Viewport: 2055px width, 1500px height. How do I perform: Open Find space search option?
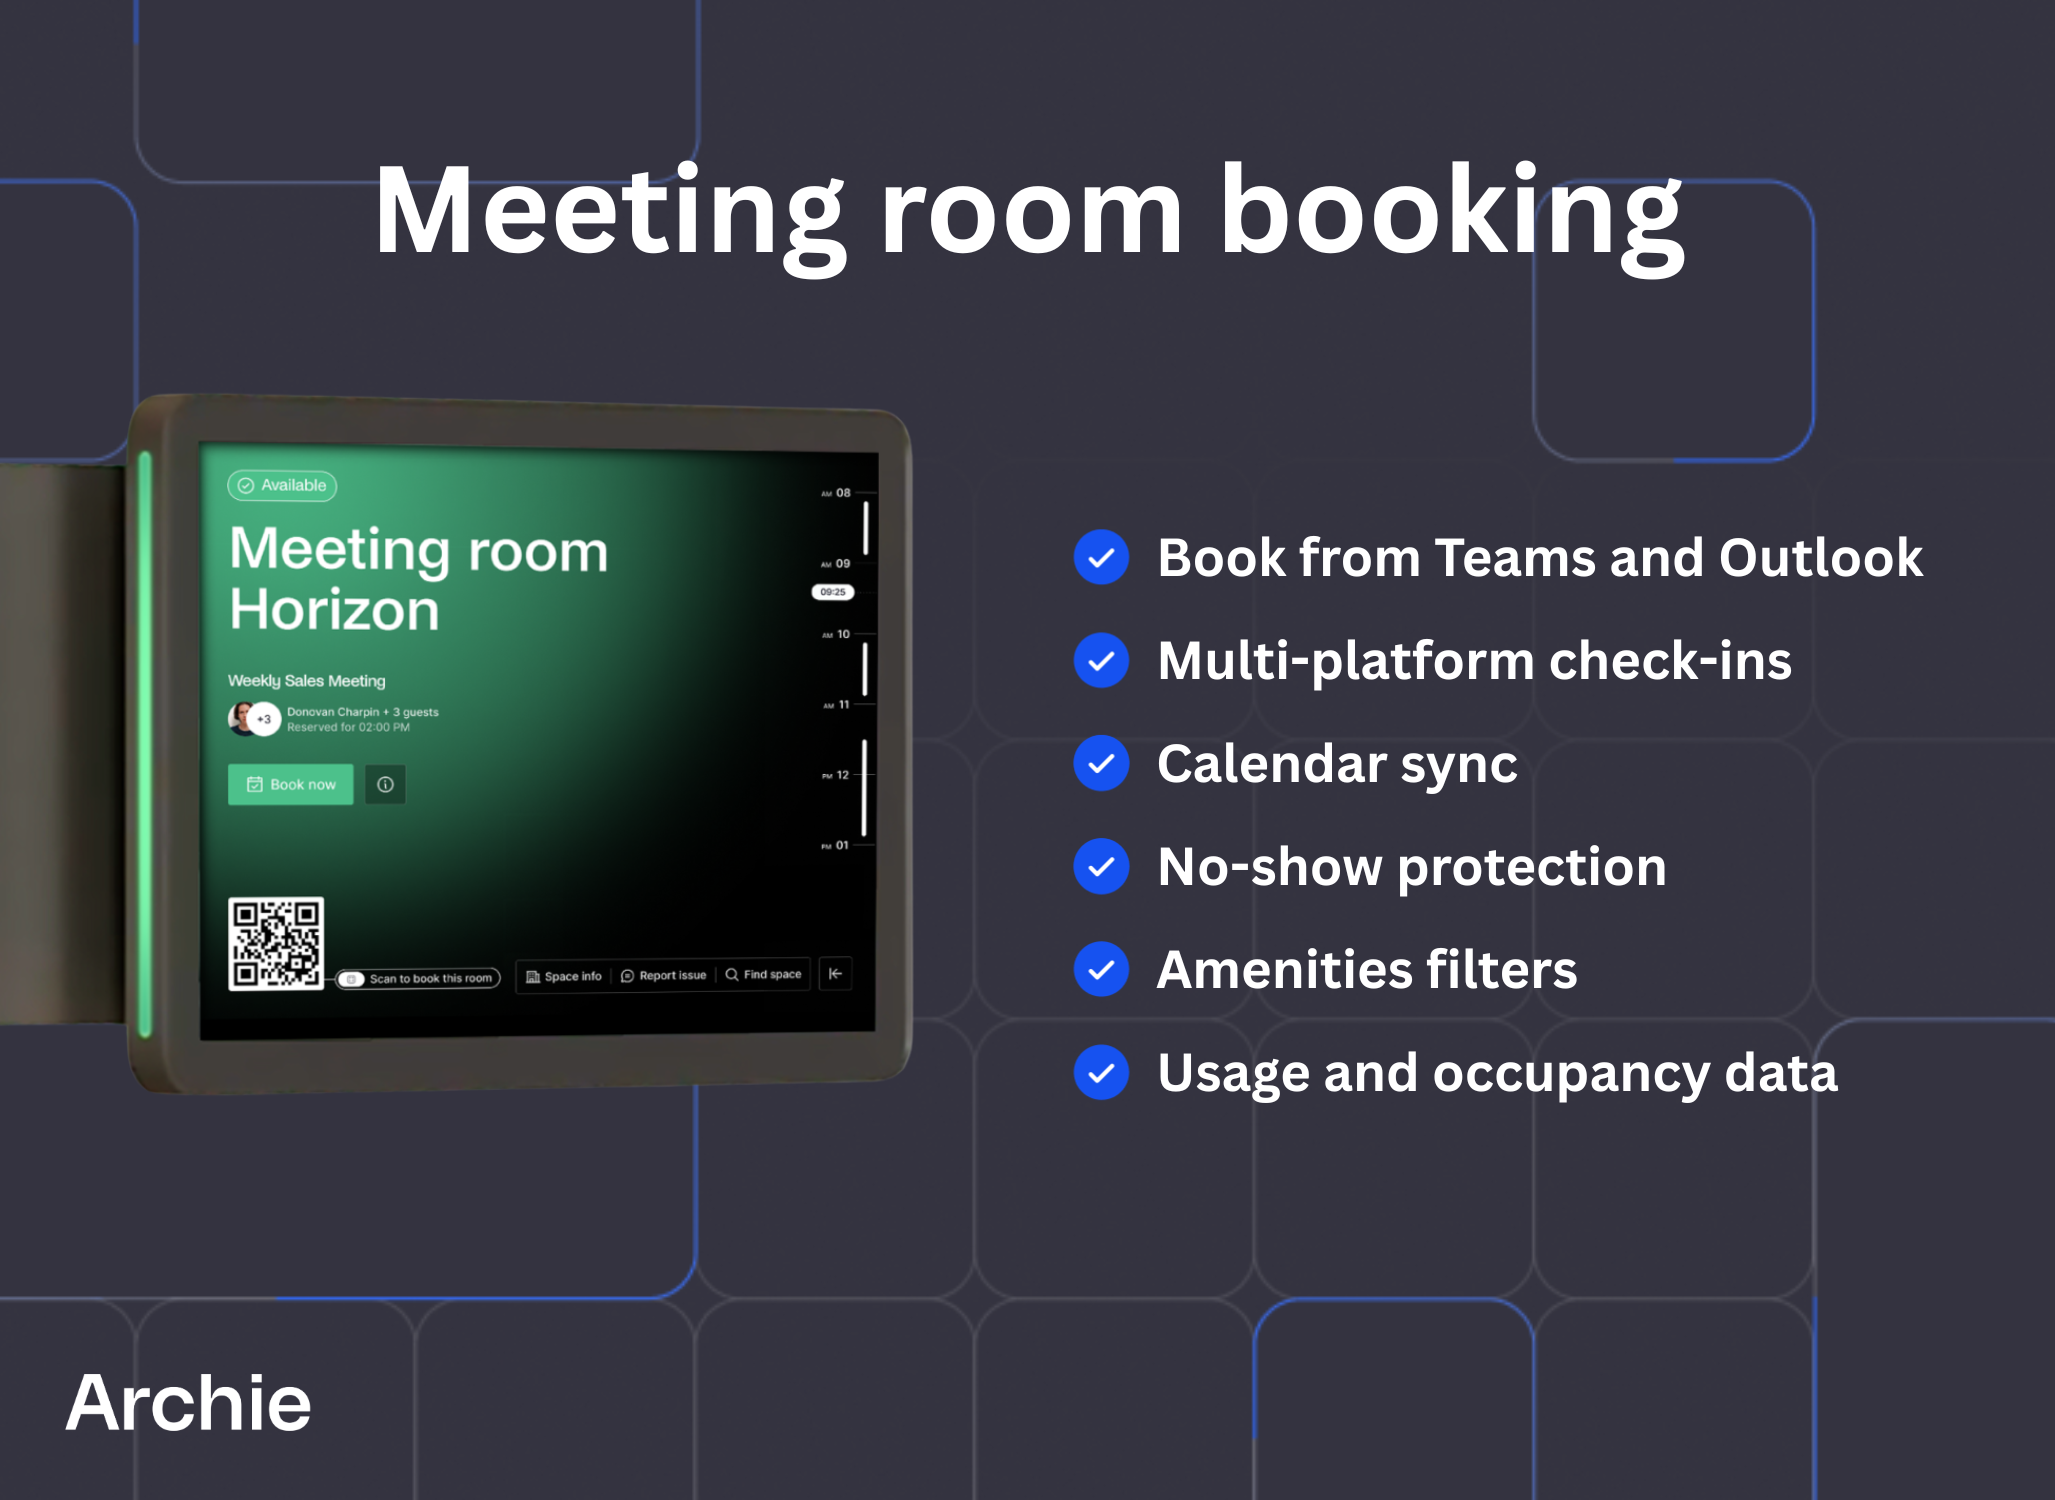pos(763,974)
